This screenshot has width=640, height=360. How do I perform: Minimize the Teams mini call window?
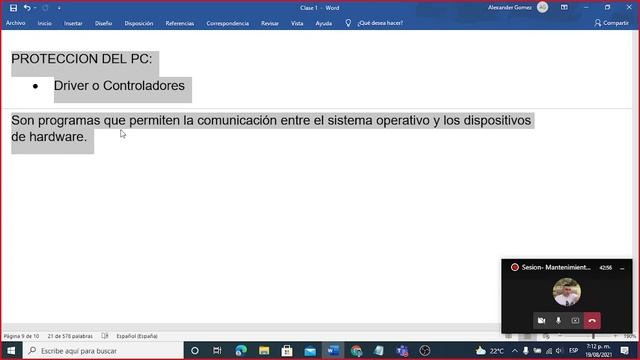[x=622, y=268]
